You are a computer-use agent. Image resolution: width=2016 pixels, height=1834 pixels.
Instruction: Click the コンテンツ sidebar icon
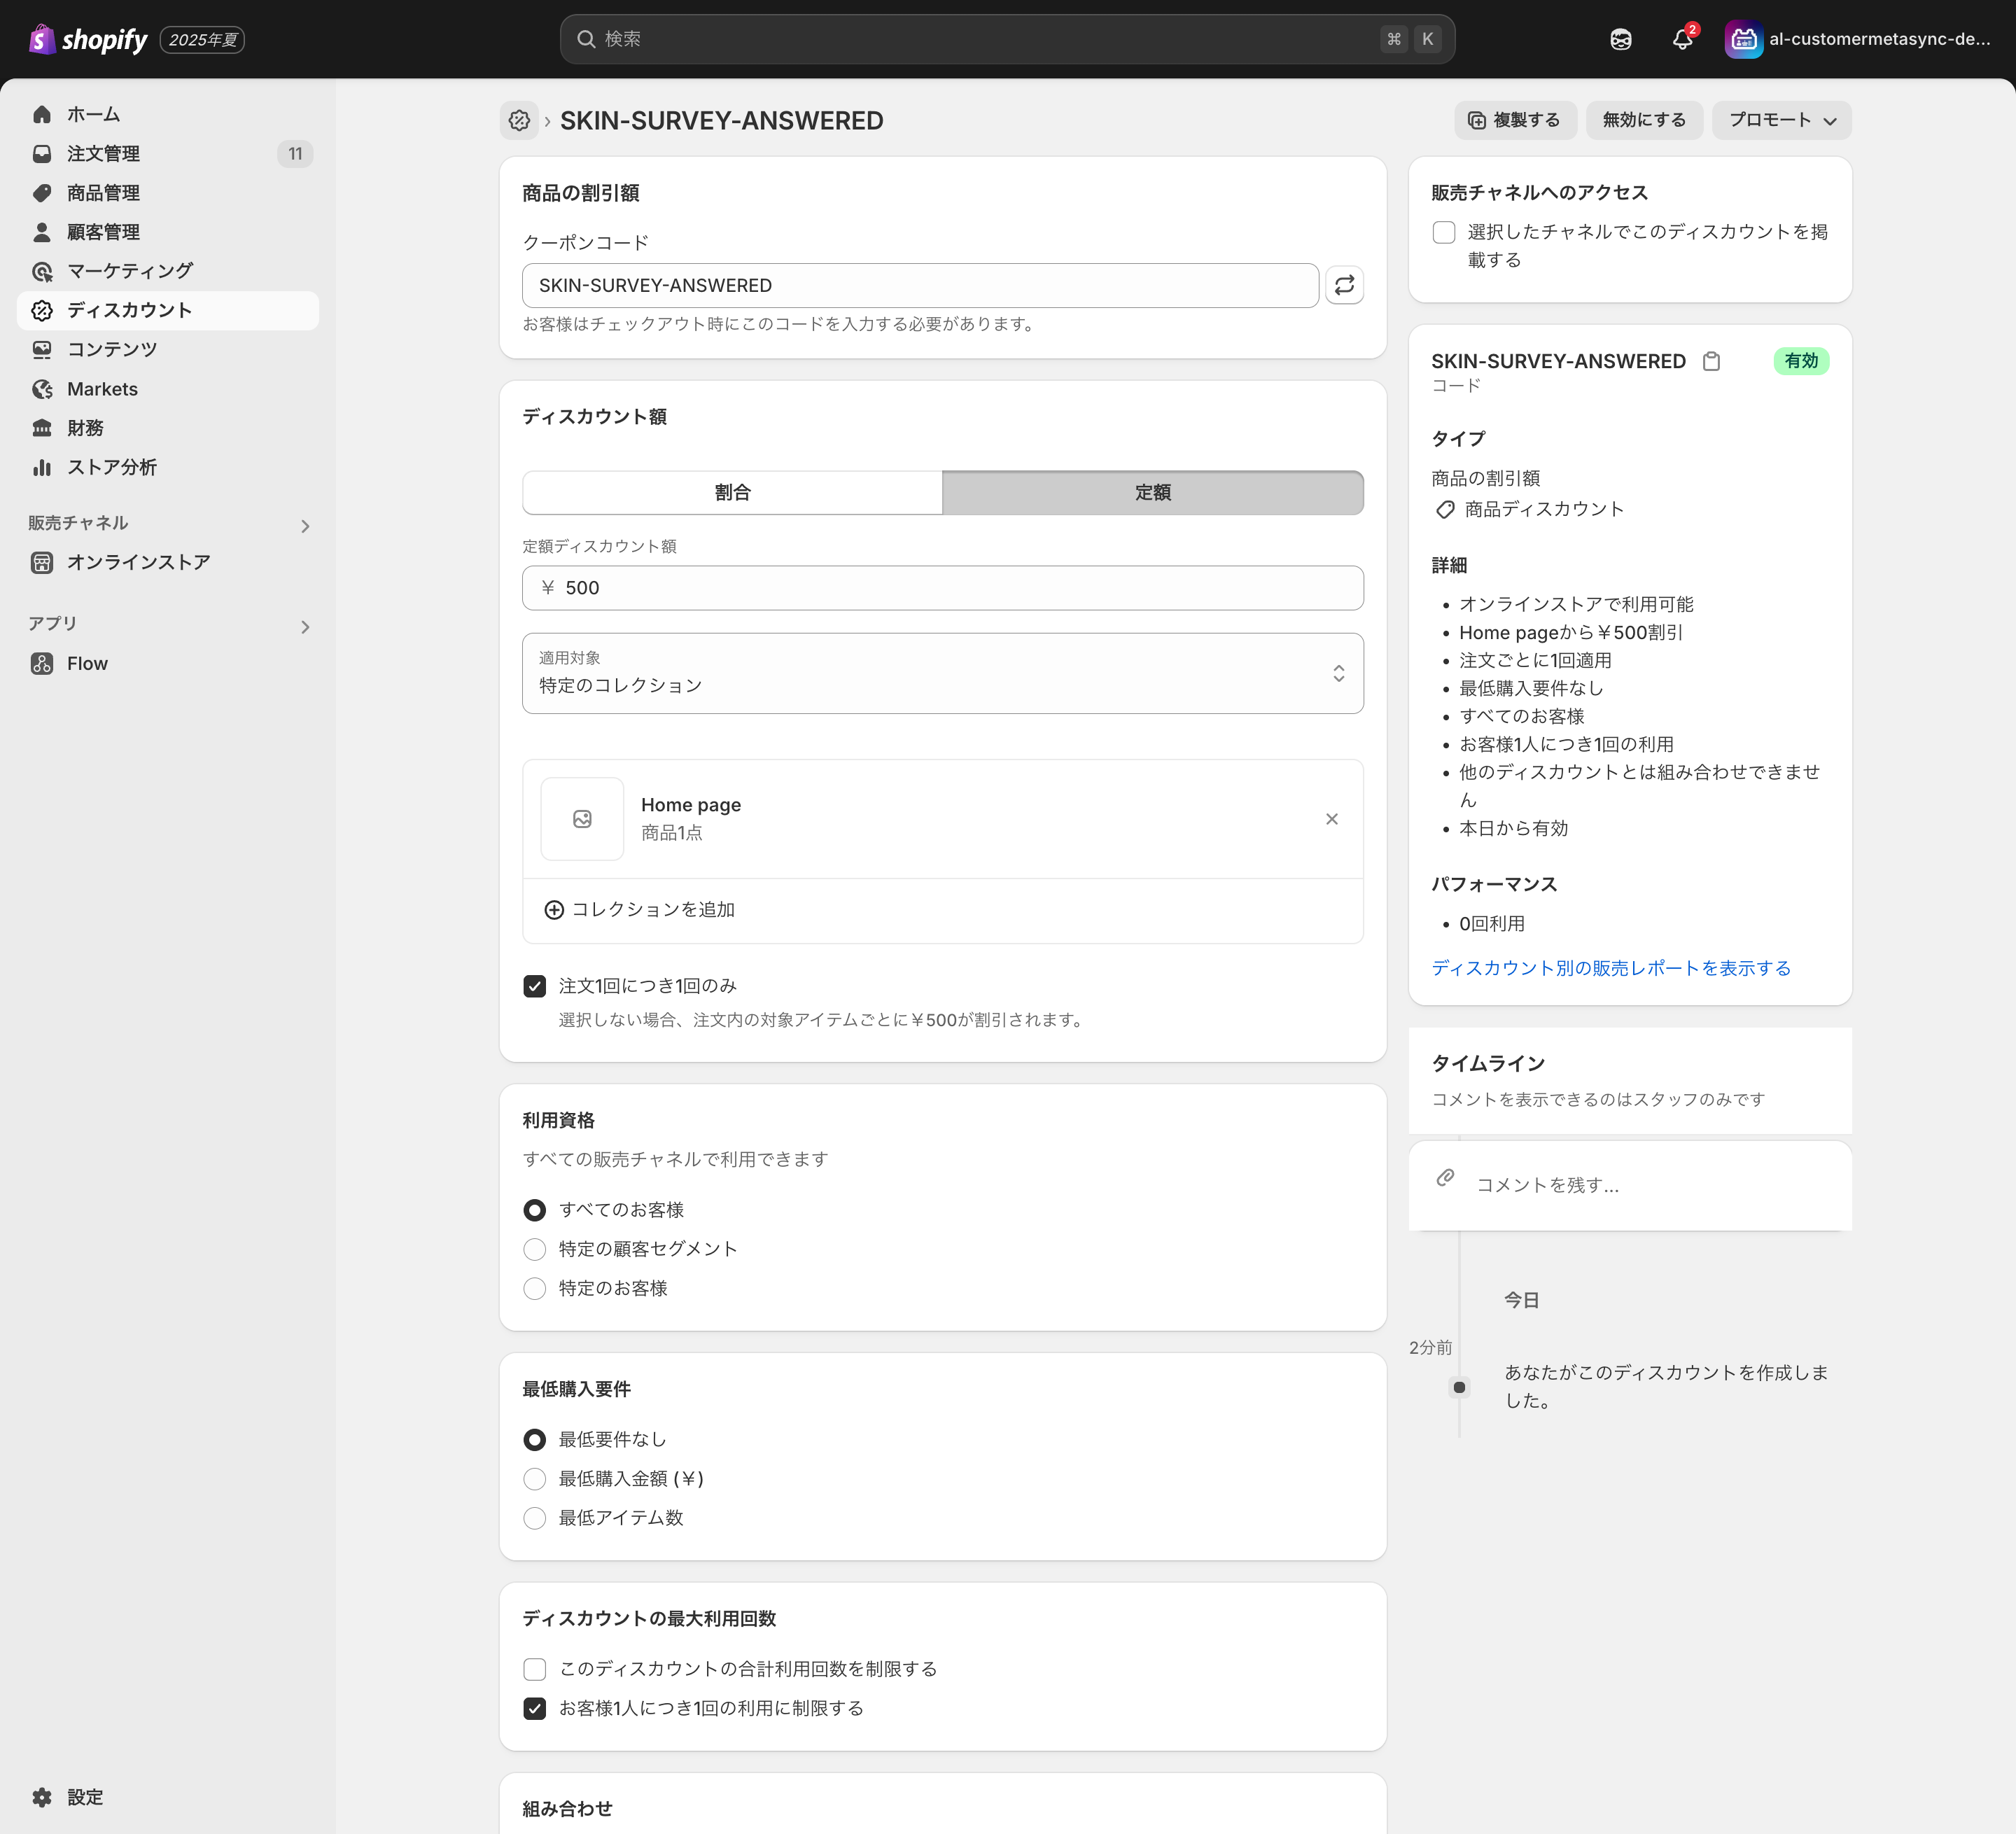[42, 349]
